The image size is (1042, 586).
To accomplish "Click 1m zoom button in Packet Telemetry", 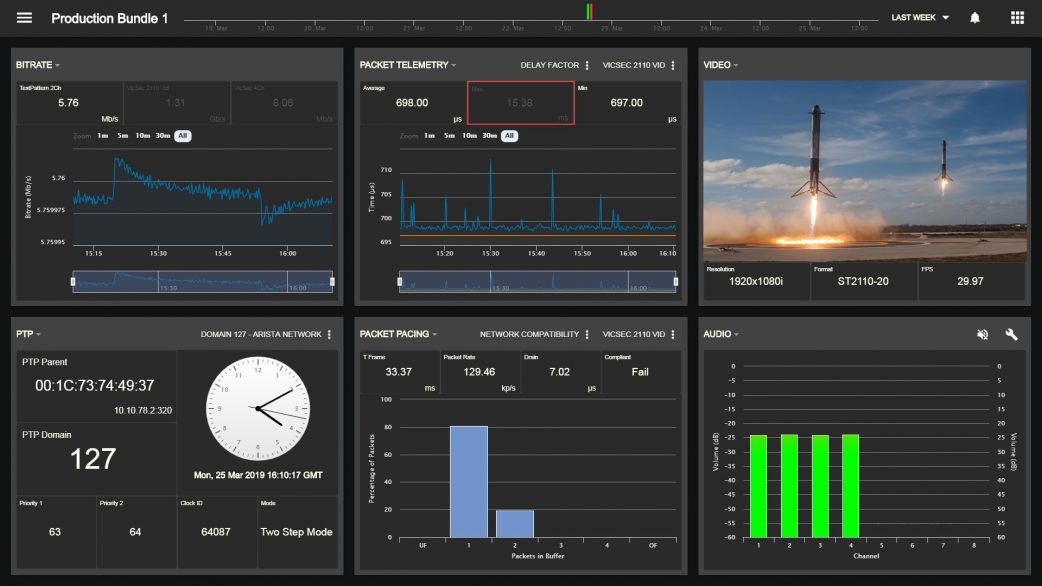I will point(429,136).
